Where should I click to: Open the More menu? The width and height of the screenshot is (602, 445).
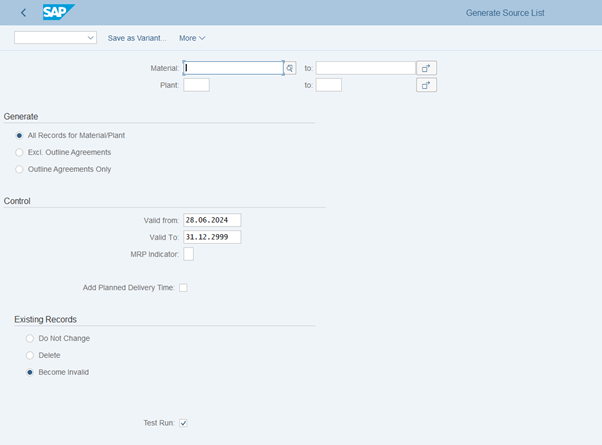[x=192, y=38]
